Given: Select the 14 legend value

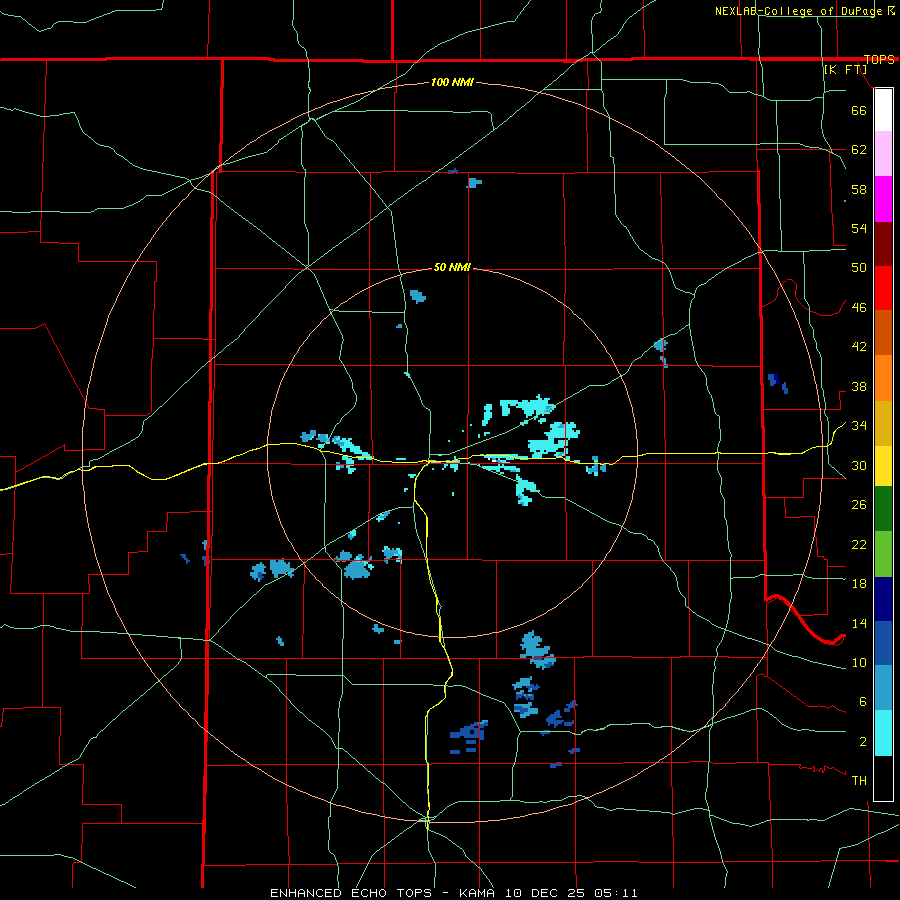Looking at the screenshot, I should coord(859,623).
